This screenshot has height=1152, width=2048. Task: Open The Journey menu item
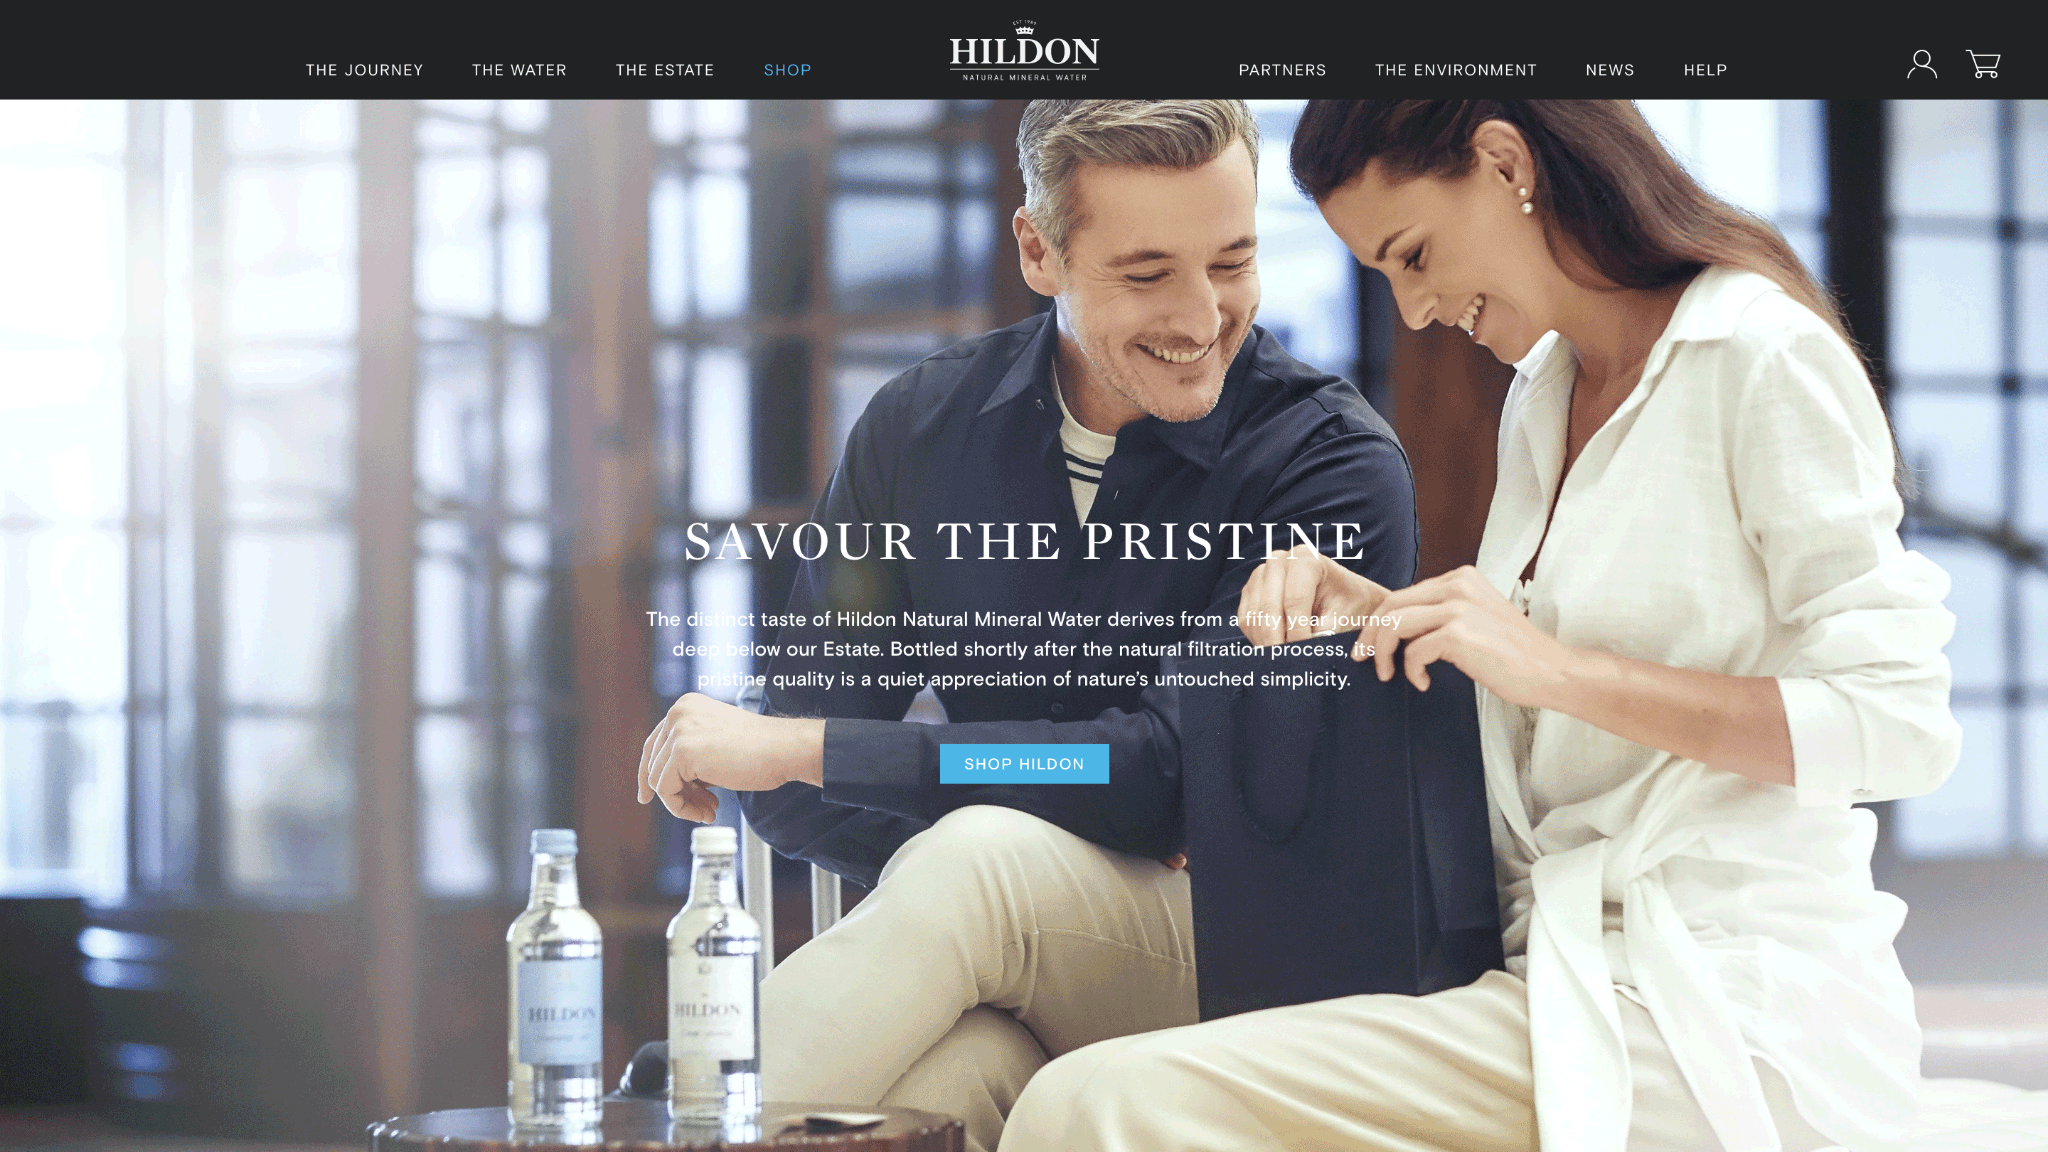tap(364, 70)
